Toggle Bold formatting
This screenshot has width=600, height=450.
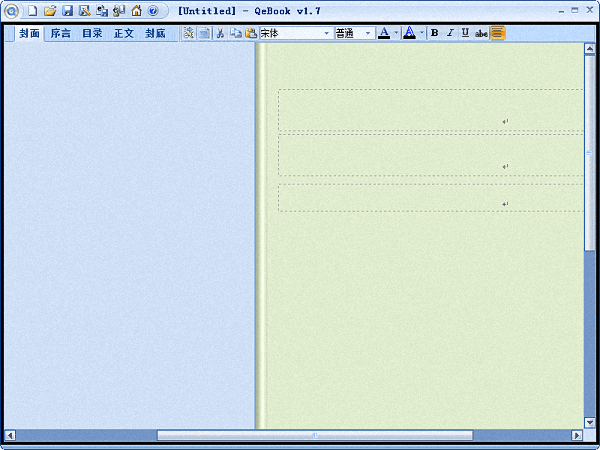[x=434, y=33]
